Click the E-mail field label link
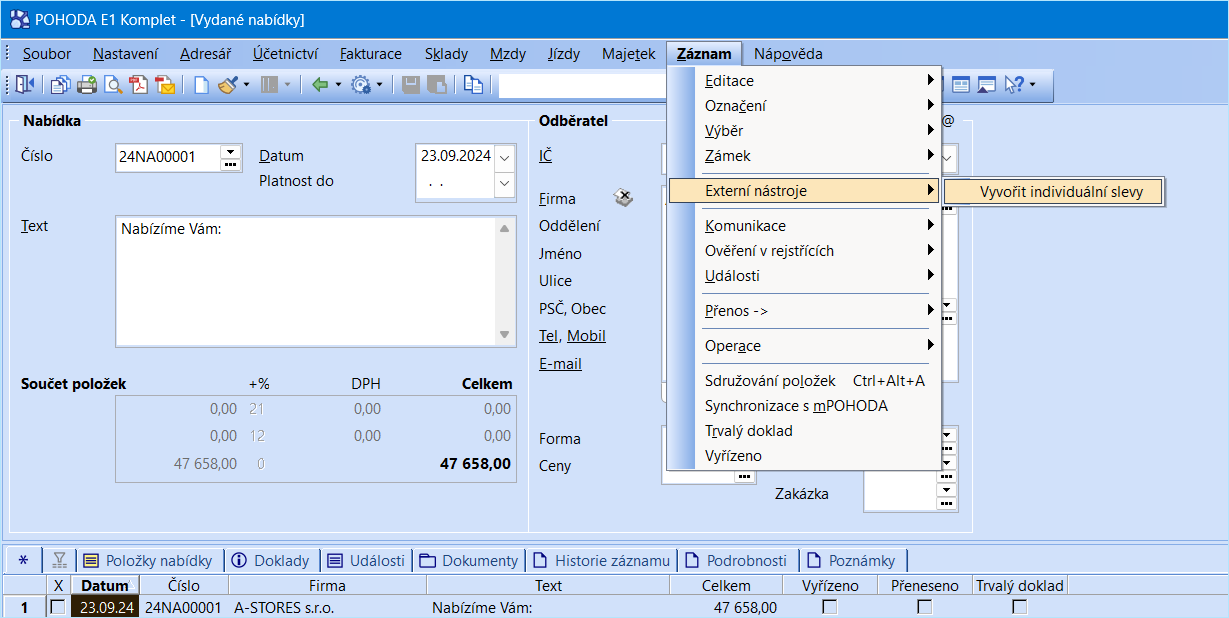Viewport: 1229px width, 618px height. tap(560, 364)
